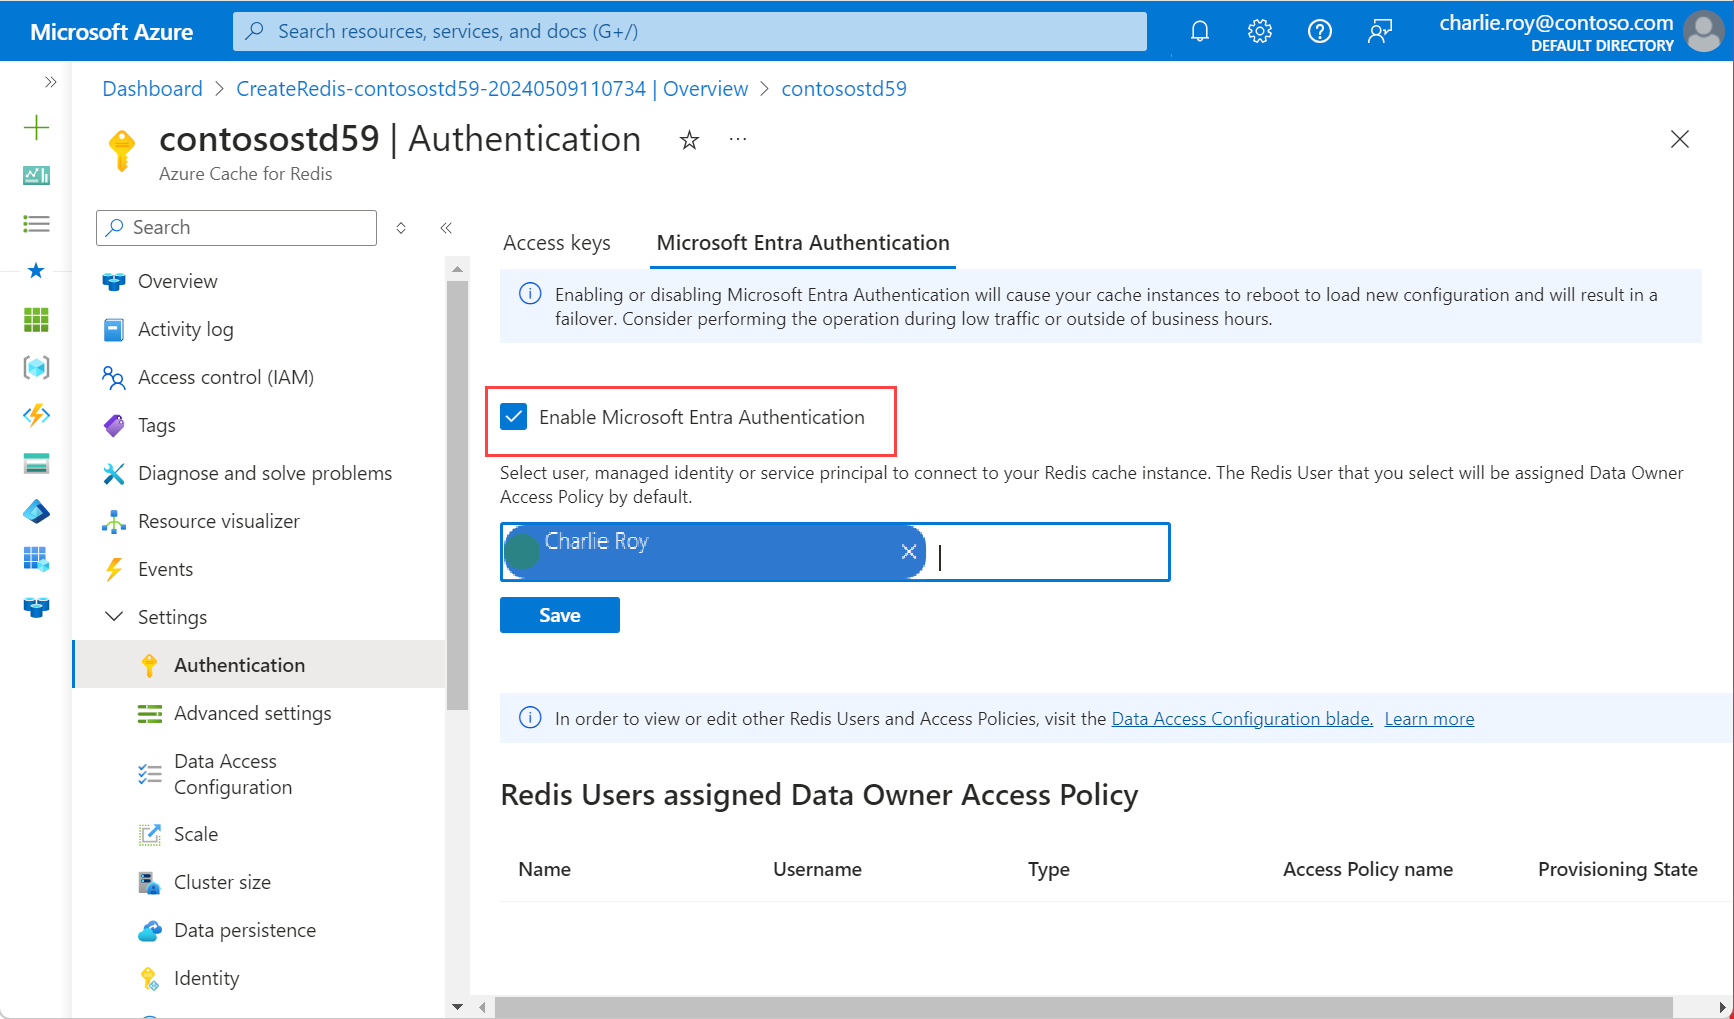Open the help question-mark icon
This screenshot has width=1734, height=1019.
click(1319, 30)
